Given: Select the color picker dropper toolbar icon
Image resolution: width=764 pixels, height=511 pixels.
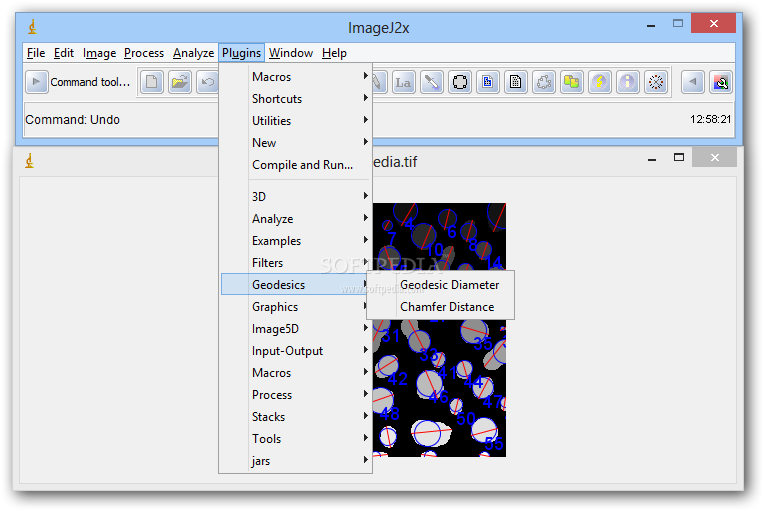Looking at the screenshot, I should point(432,82).
